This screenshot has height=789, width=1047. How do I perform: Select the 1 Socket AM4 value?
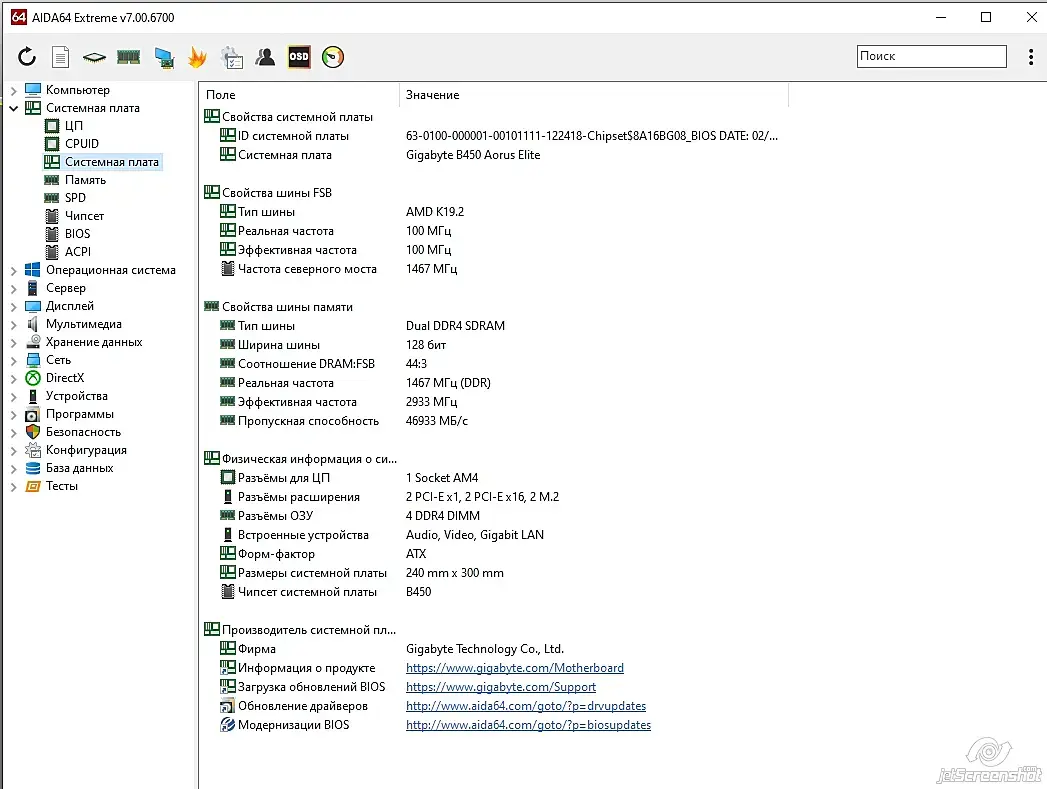(442, 478)
